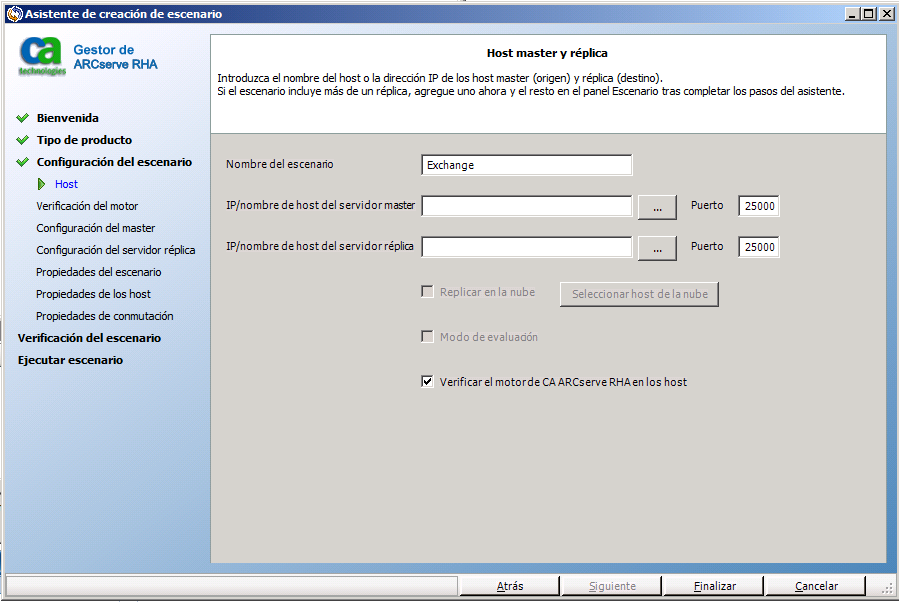Select the Host step
The width and height of the screenshot is (899, 602).
coord(66,184)
